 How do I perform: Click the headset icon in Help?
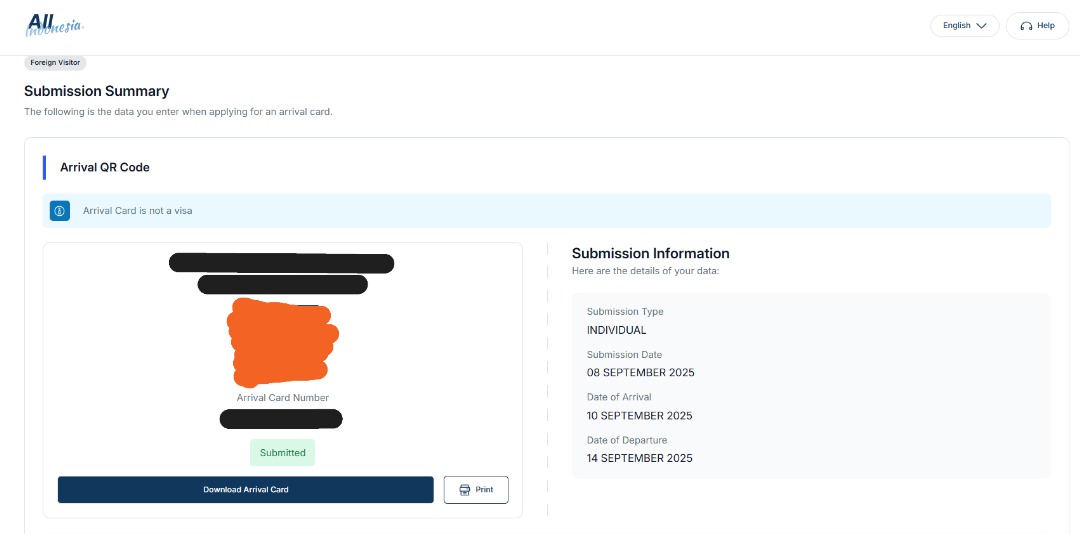tap(1026, 26)
